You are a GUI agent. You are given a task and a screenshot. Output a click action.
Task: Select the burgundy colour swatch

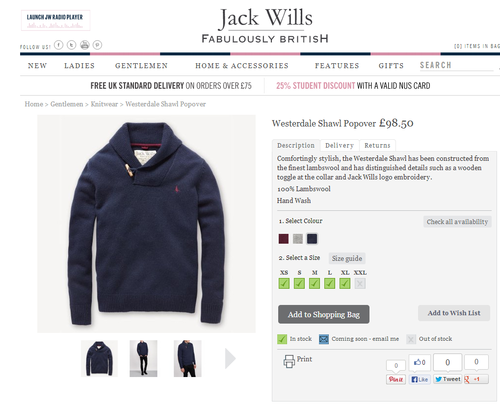pos(284,239)
